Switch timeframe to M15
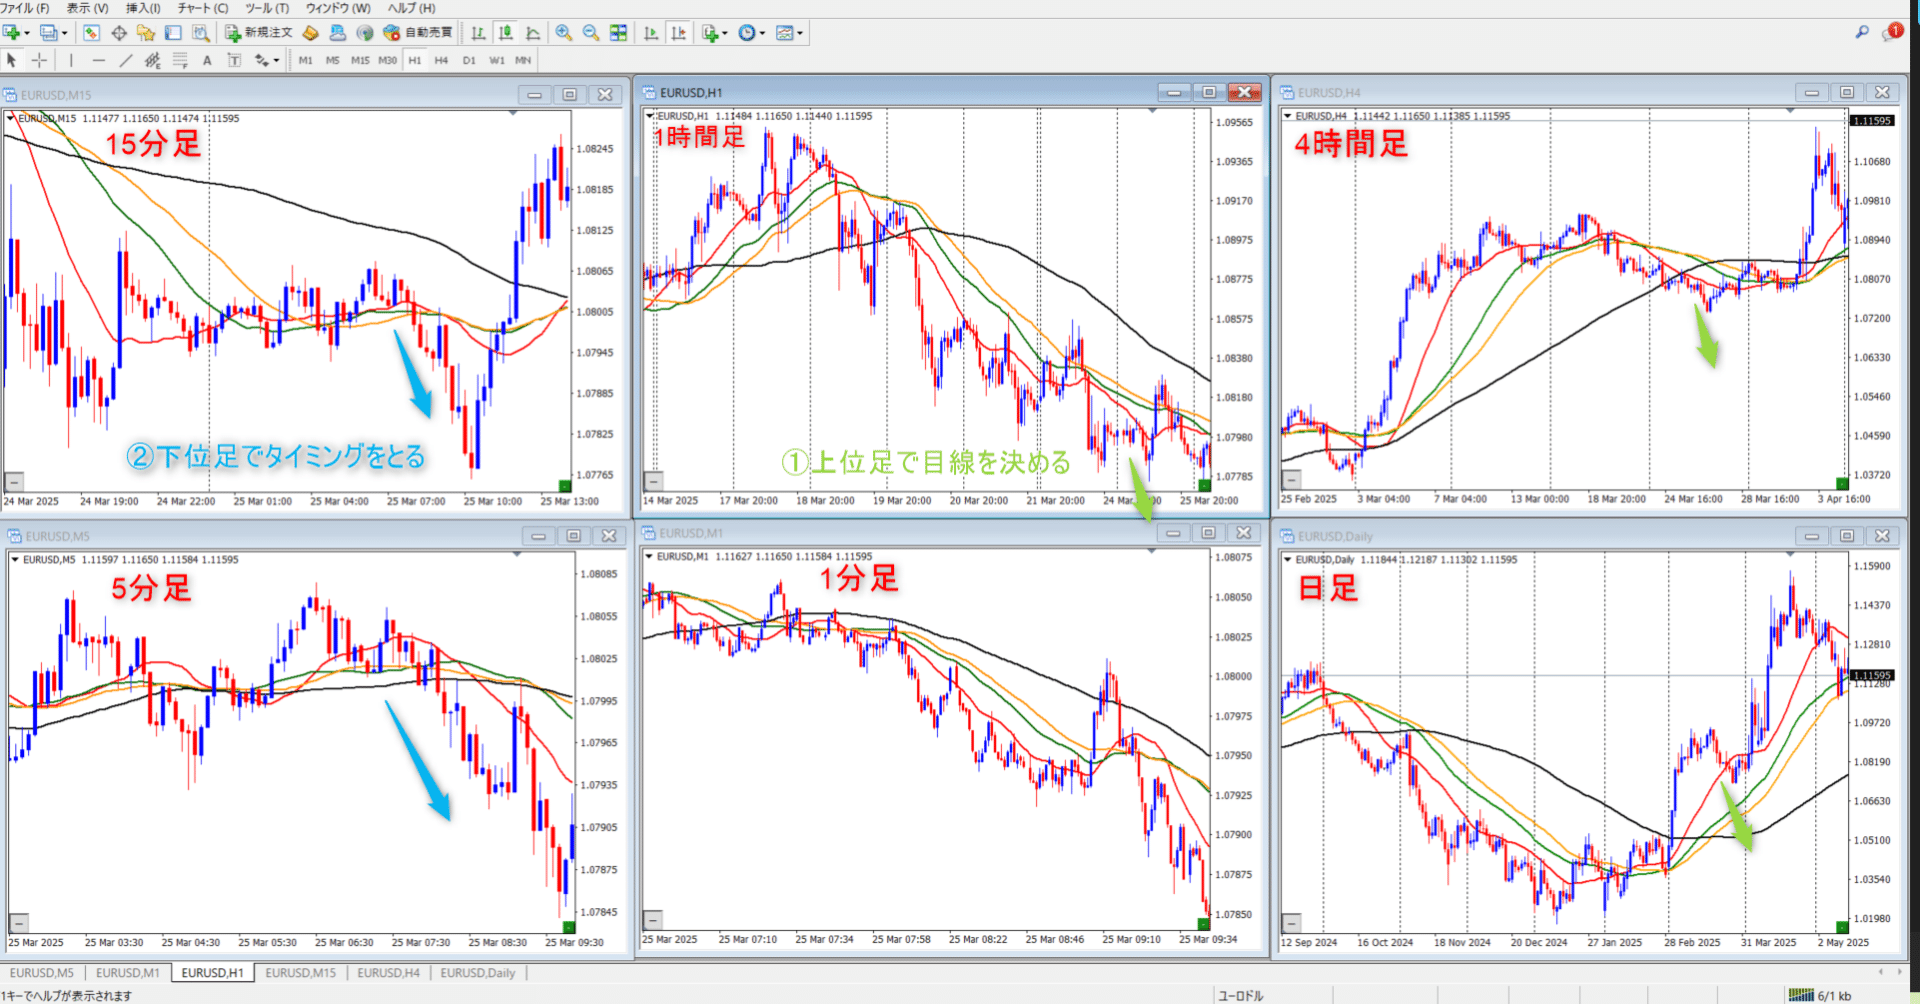Screen dimensions: 1920x1004 (x=360, y=60)
